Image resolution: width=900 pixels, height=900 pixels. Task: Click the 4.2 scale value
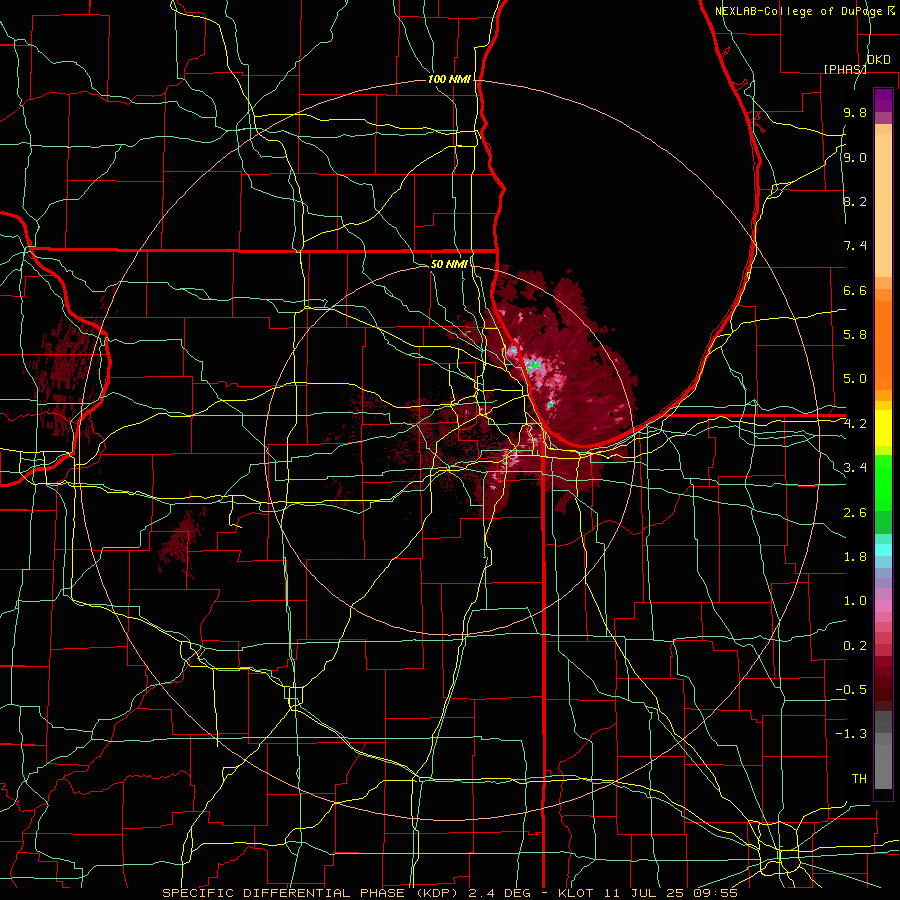click(x=855, y=424)
